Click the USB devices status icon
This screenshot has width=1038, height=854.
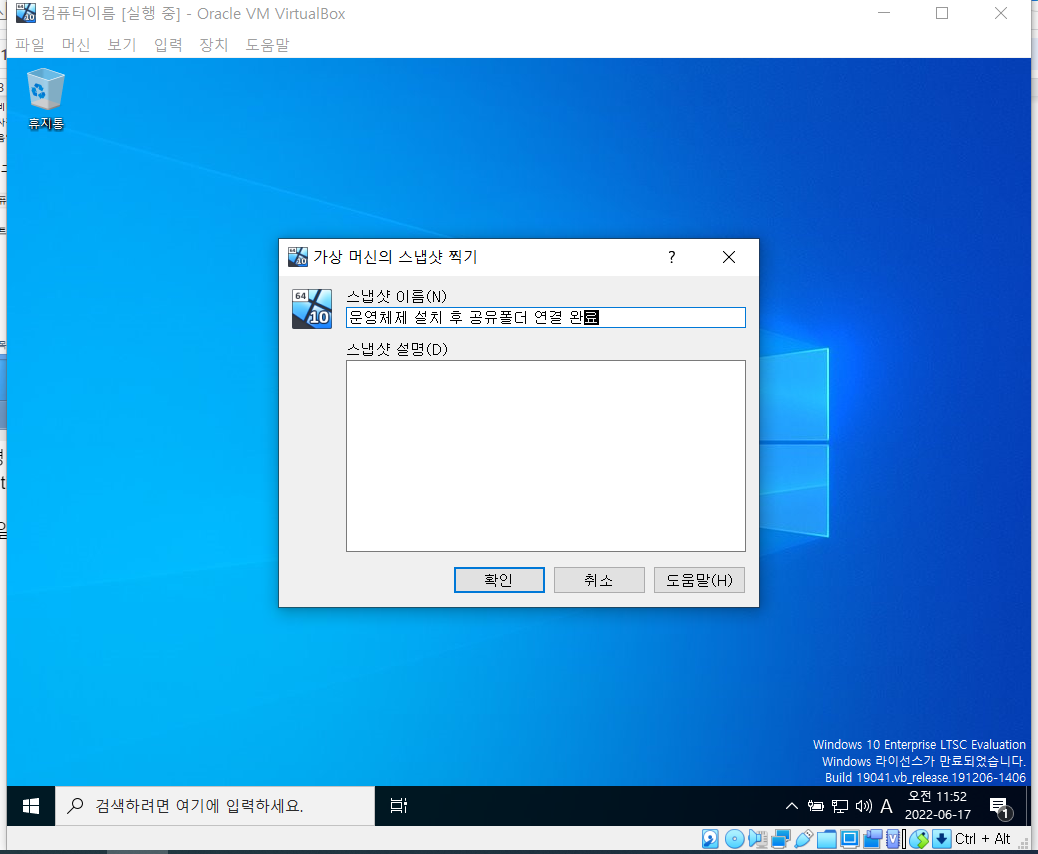click(x=803, y=839)
